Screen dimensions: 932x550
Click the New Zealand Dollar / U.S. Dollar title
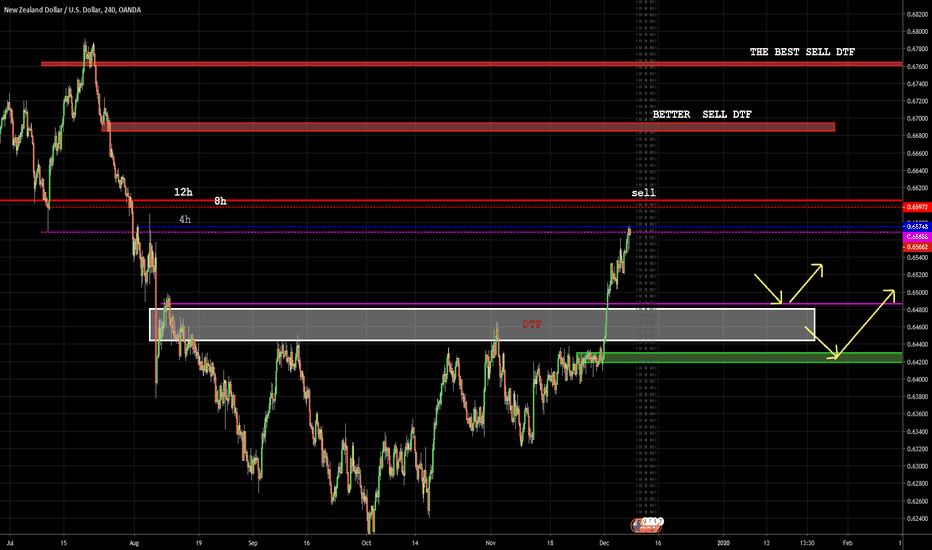(x=58, y=10)
